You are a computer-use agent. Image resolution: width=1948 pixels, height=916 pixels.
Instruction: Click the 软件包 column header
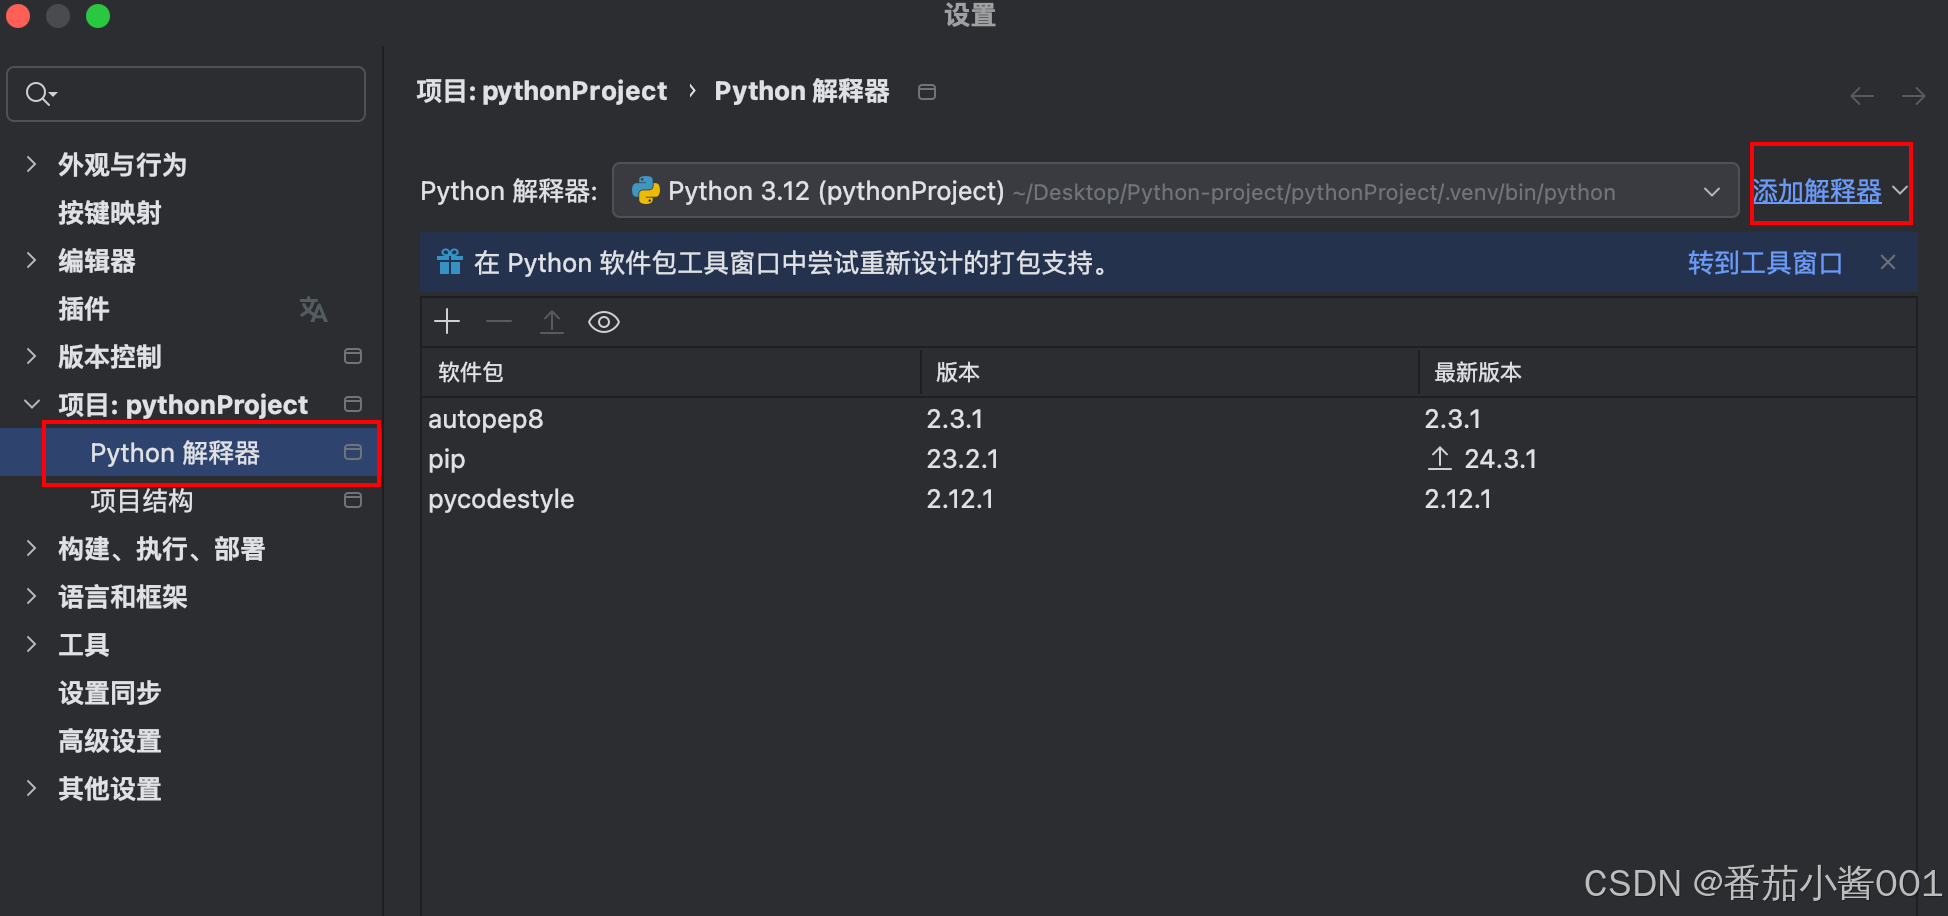tap(470, 372)
